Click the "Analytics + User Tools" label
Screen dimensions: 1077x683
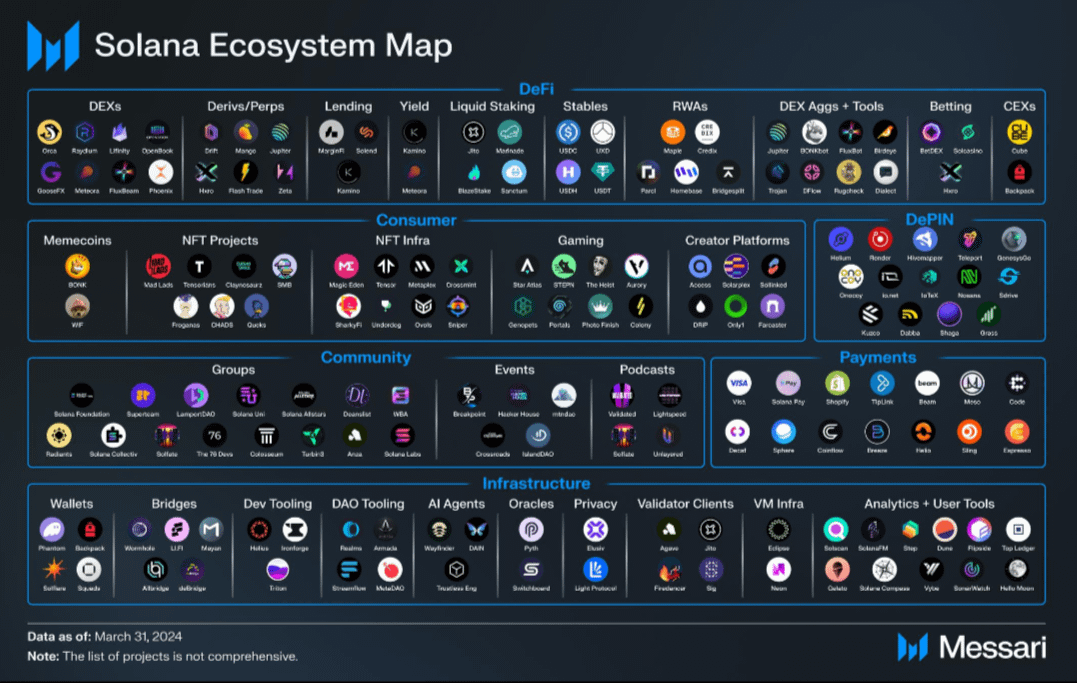click(929, 504)
